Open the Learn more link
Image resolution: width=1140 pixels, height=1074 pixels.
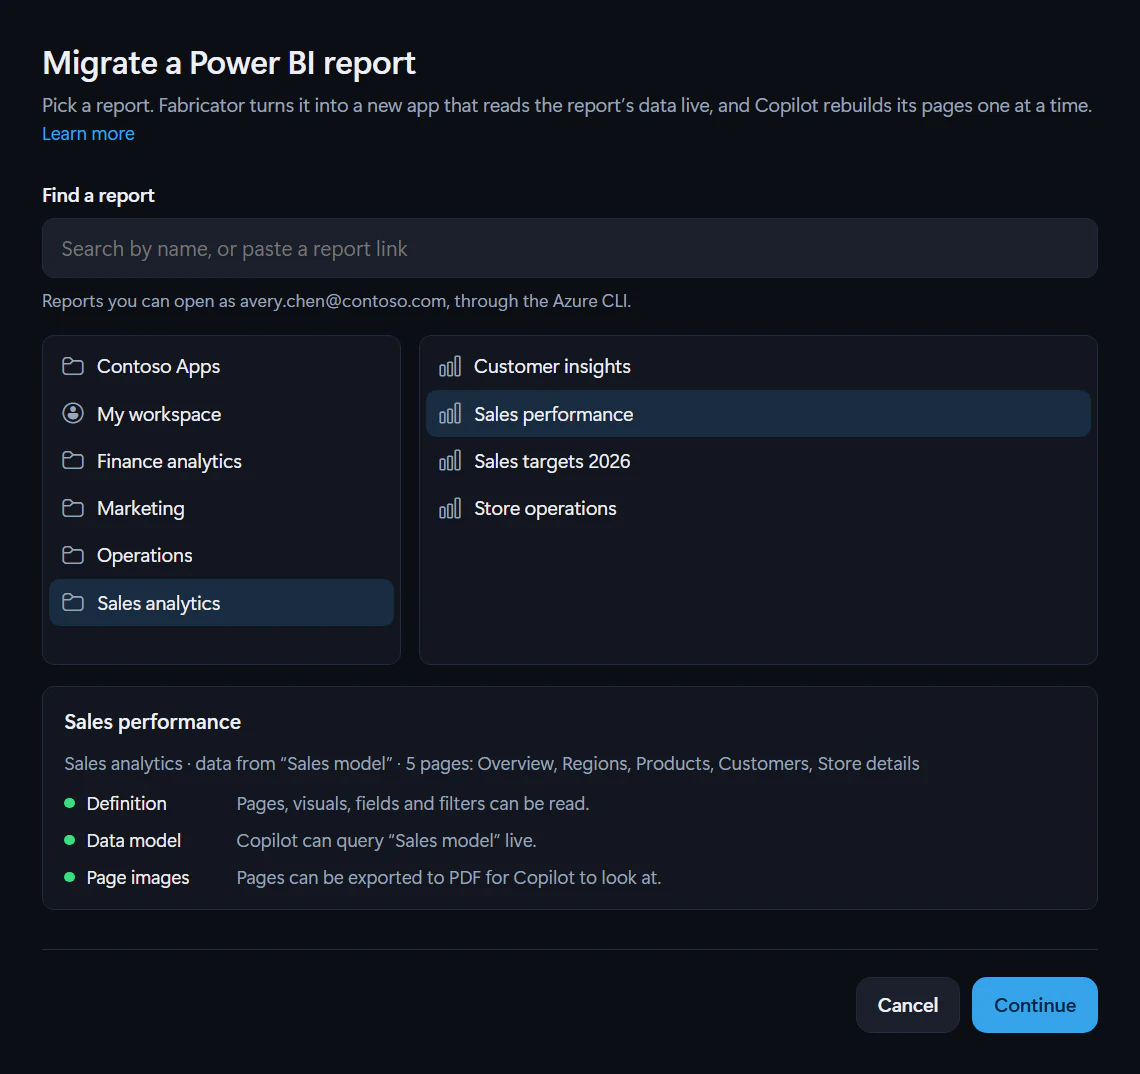pos(88,134)
